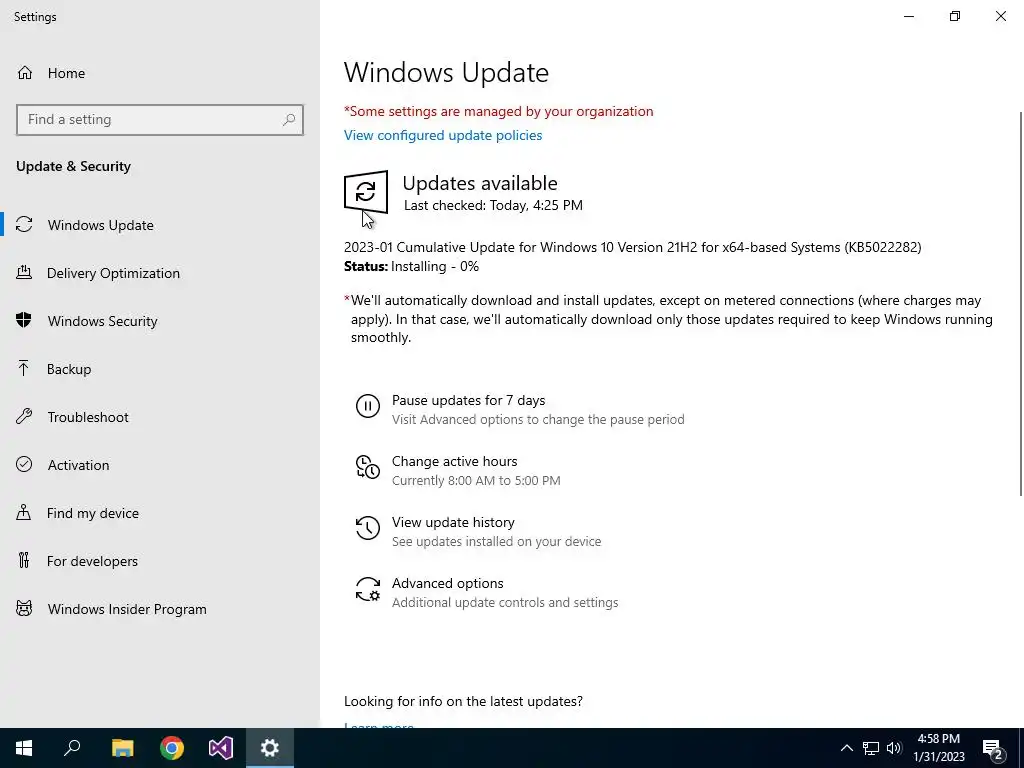Launch Google Chrome from the taskbar
Viewport: 1024px width, 768px height.
pyautogui.click(x=172, y=748)
